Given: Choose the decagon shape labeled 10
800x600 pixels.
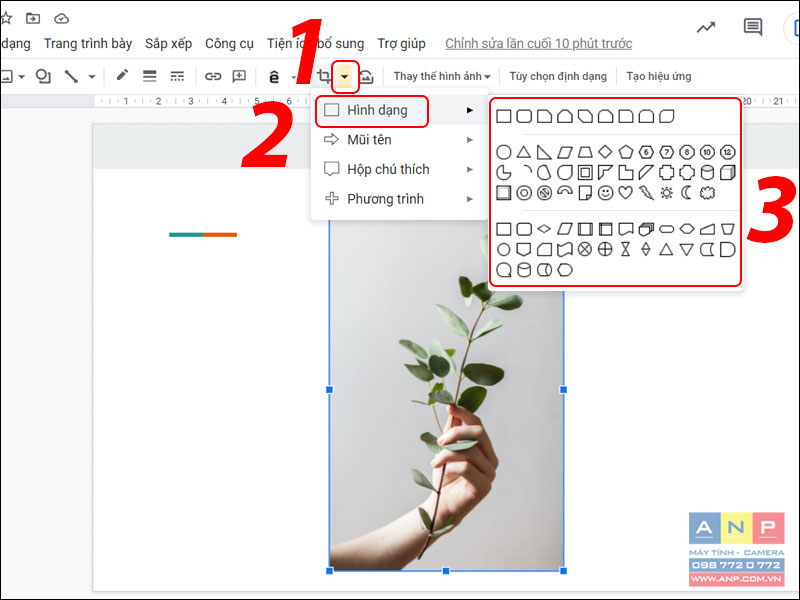Looking at the screenshot, I should pyautogui.click(x=707, y=152).
